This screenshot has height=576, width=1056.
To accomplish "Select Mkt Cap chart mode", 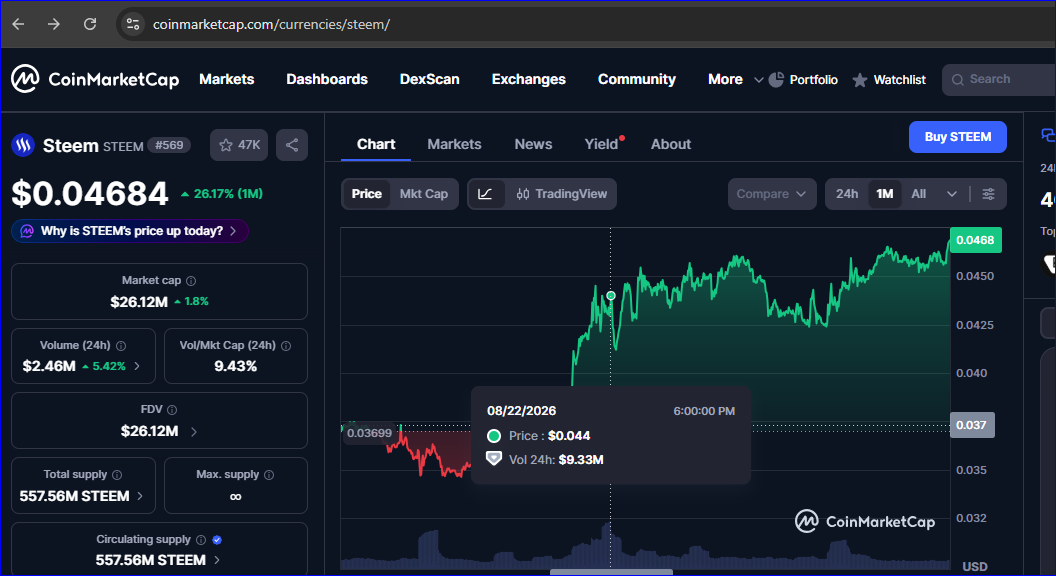I will pos(424,194).
